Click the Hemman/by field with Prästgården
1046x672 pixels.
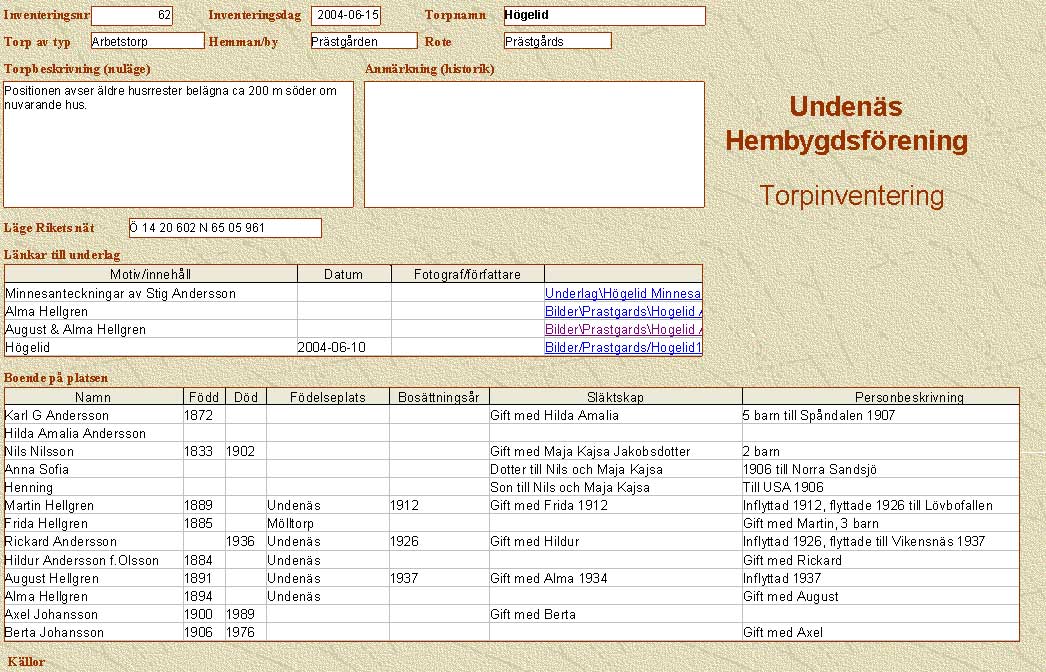pos(363,41)
